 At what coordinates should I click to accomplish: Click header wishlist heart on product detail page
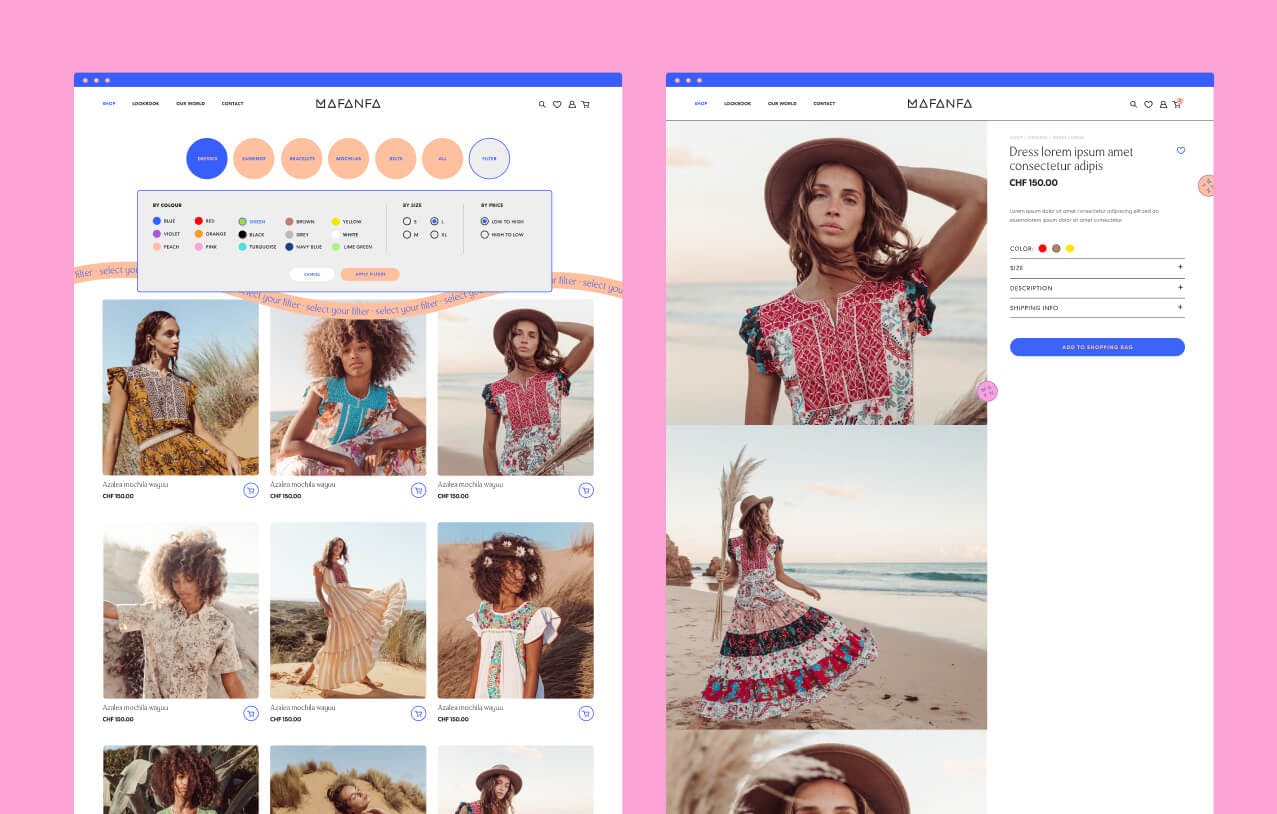1148,104
